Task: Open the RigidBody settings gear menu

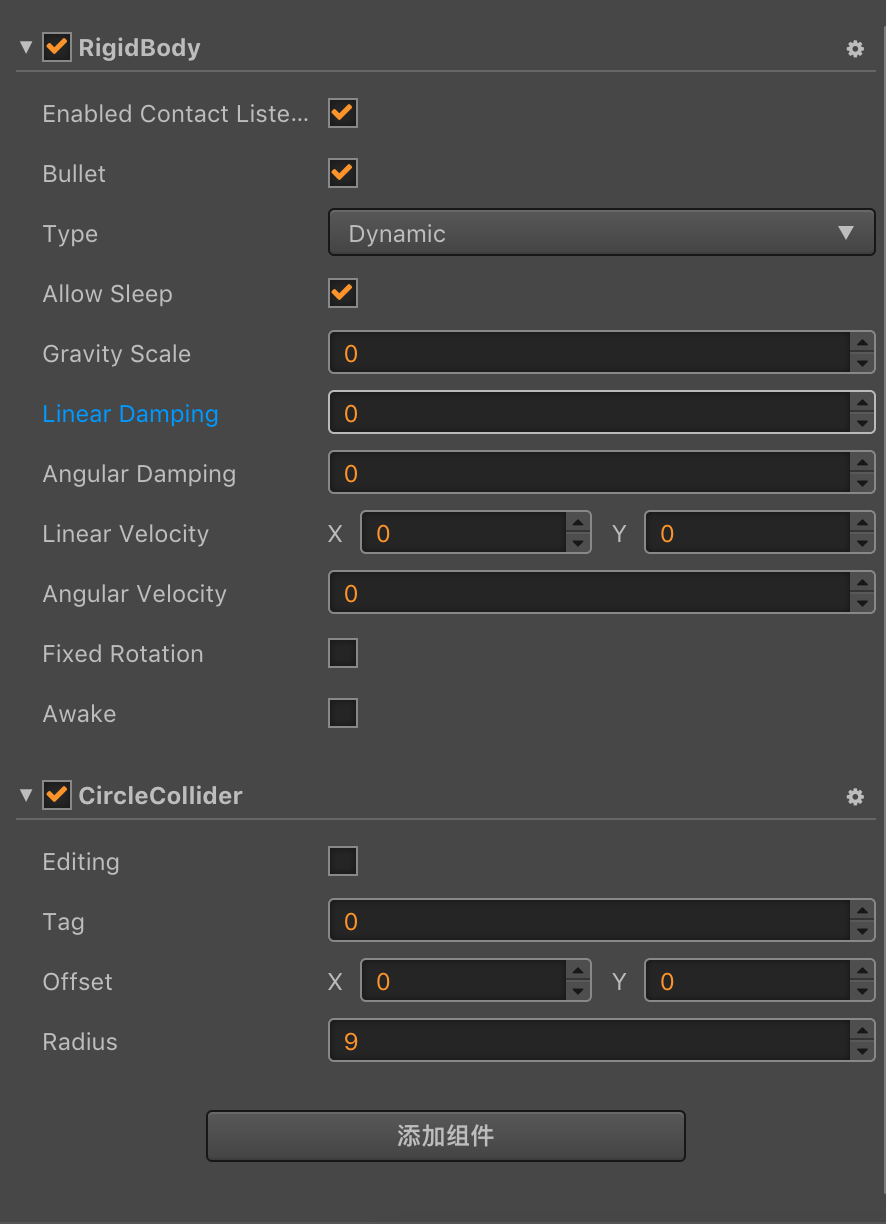Action: click(x=855, y=48)
